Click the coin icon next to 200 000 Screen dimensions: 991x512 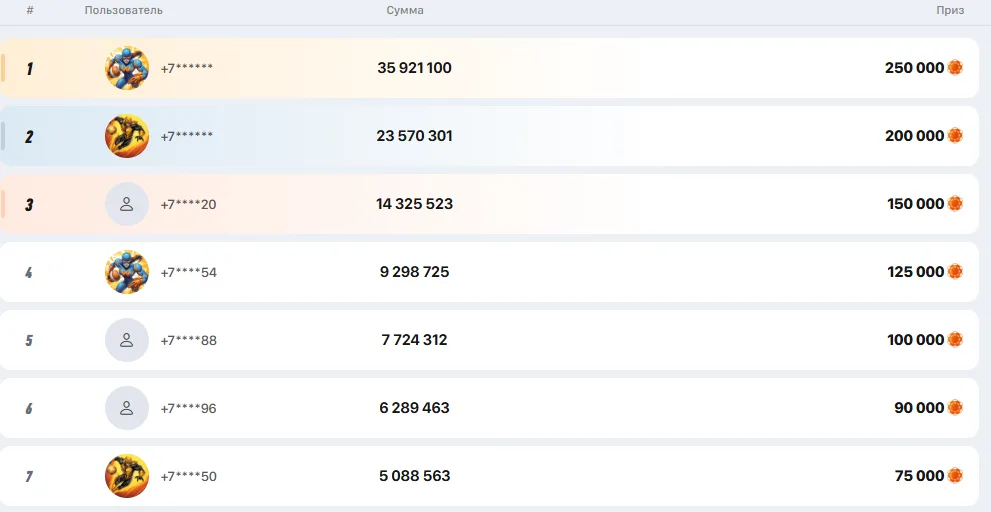pos(955,135)
